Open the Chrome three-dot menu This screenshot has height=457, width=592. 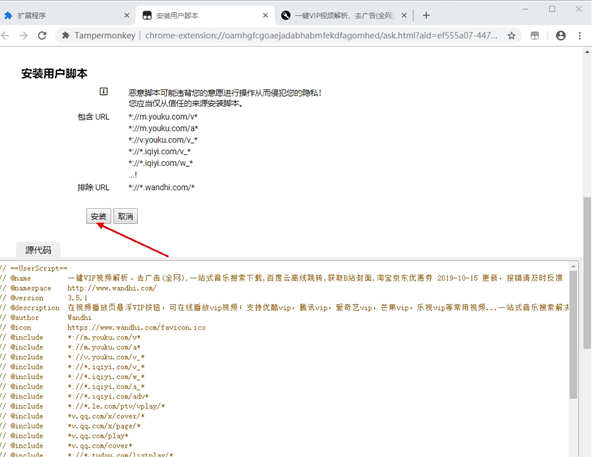[x=580, y=36]
